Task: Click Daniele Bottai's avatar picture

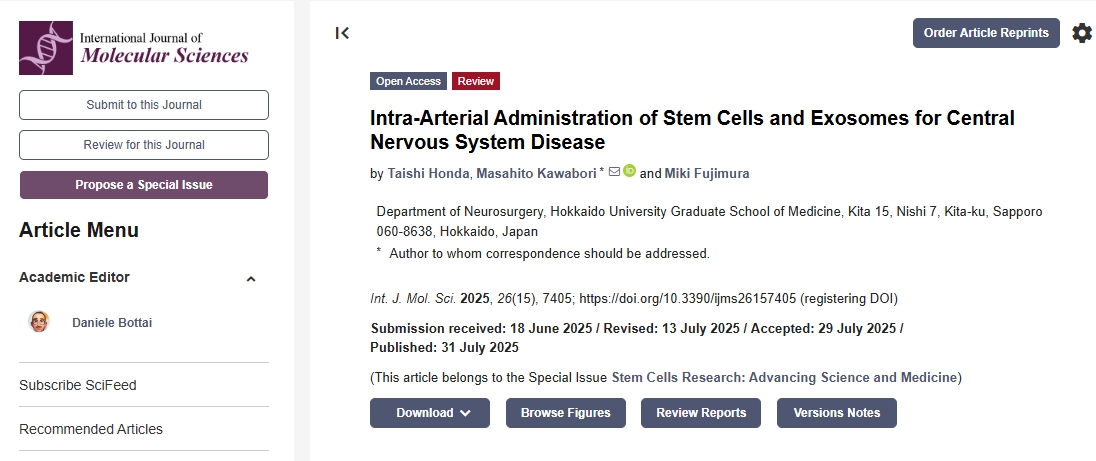Action: pyautogui.click(x=39, y=322)
